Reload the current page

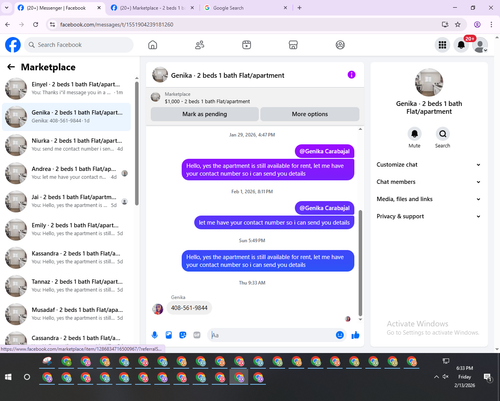click(x=36, y=24)
